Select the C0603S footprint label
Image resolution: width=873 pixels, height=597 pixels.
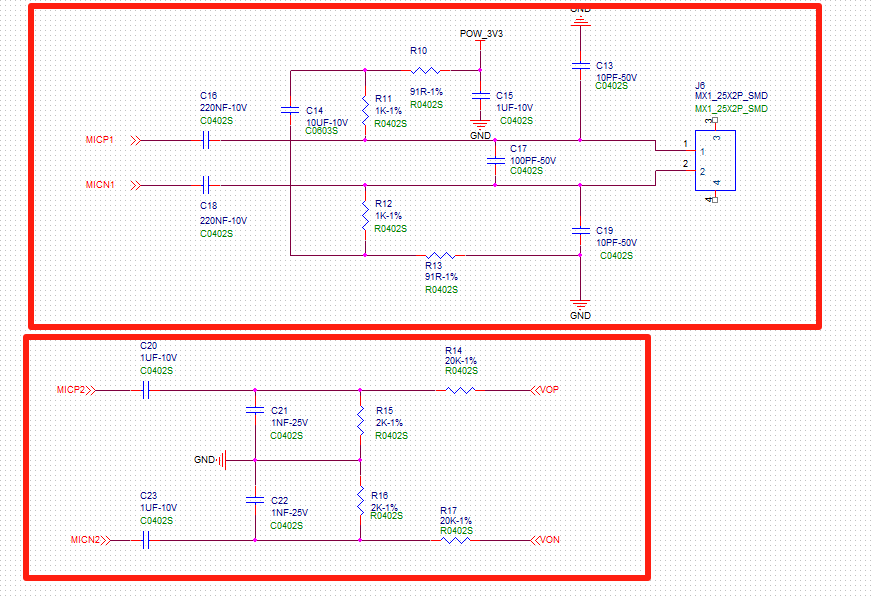(321, 131)
